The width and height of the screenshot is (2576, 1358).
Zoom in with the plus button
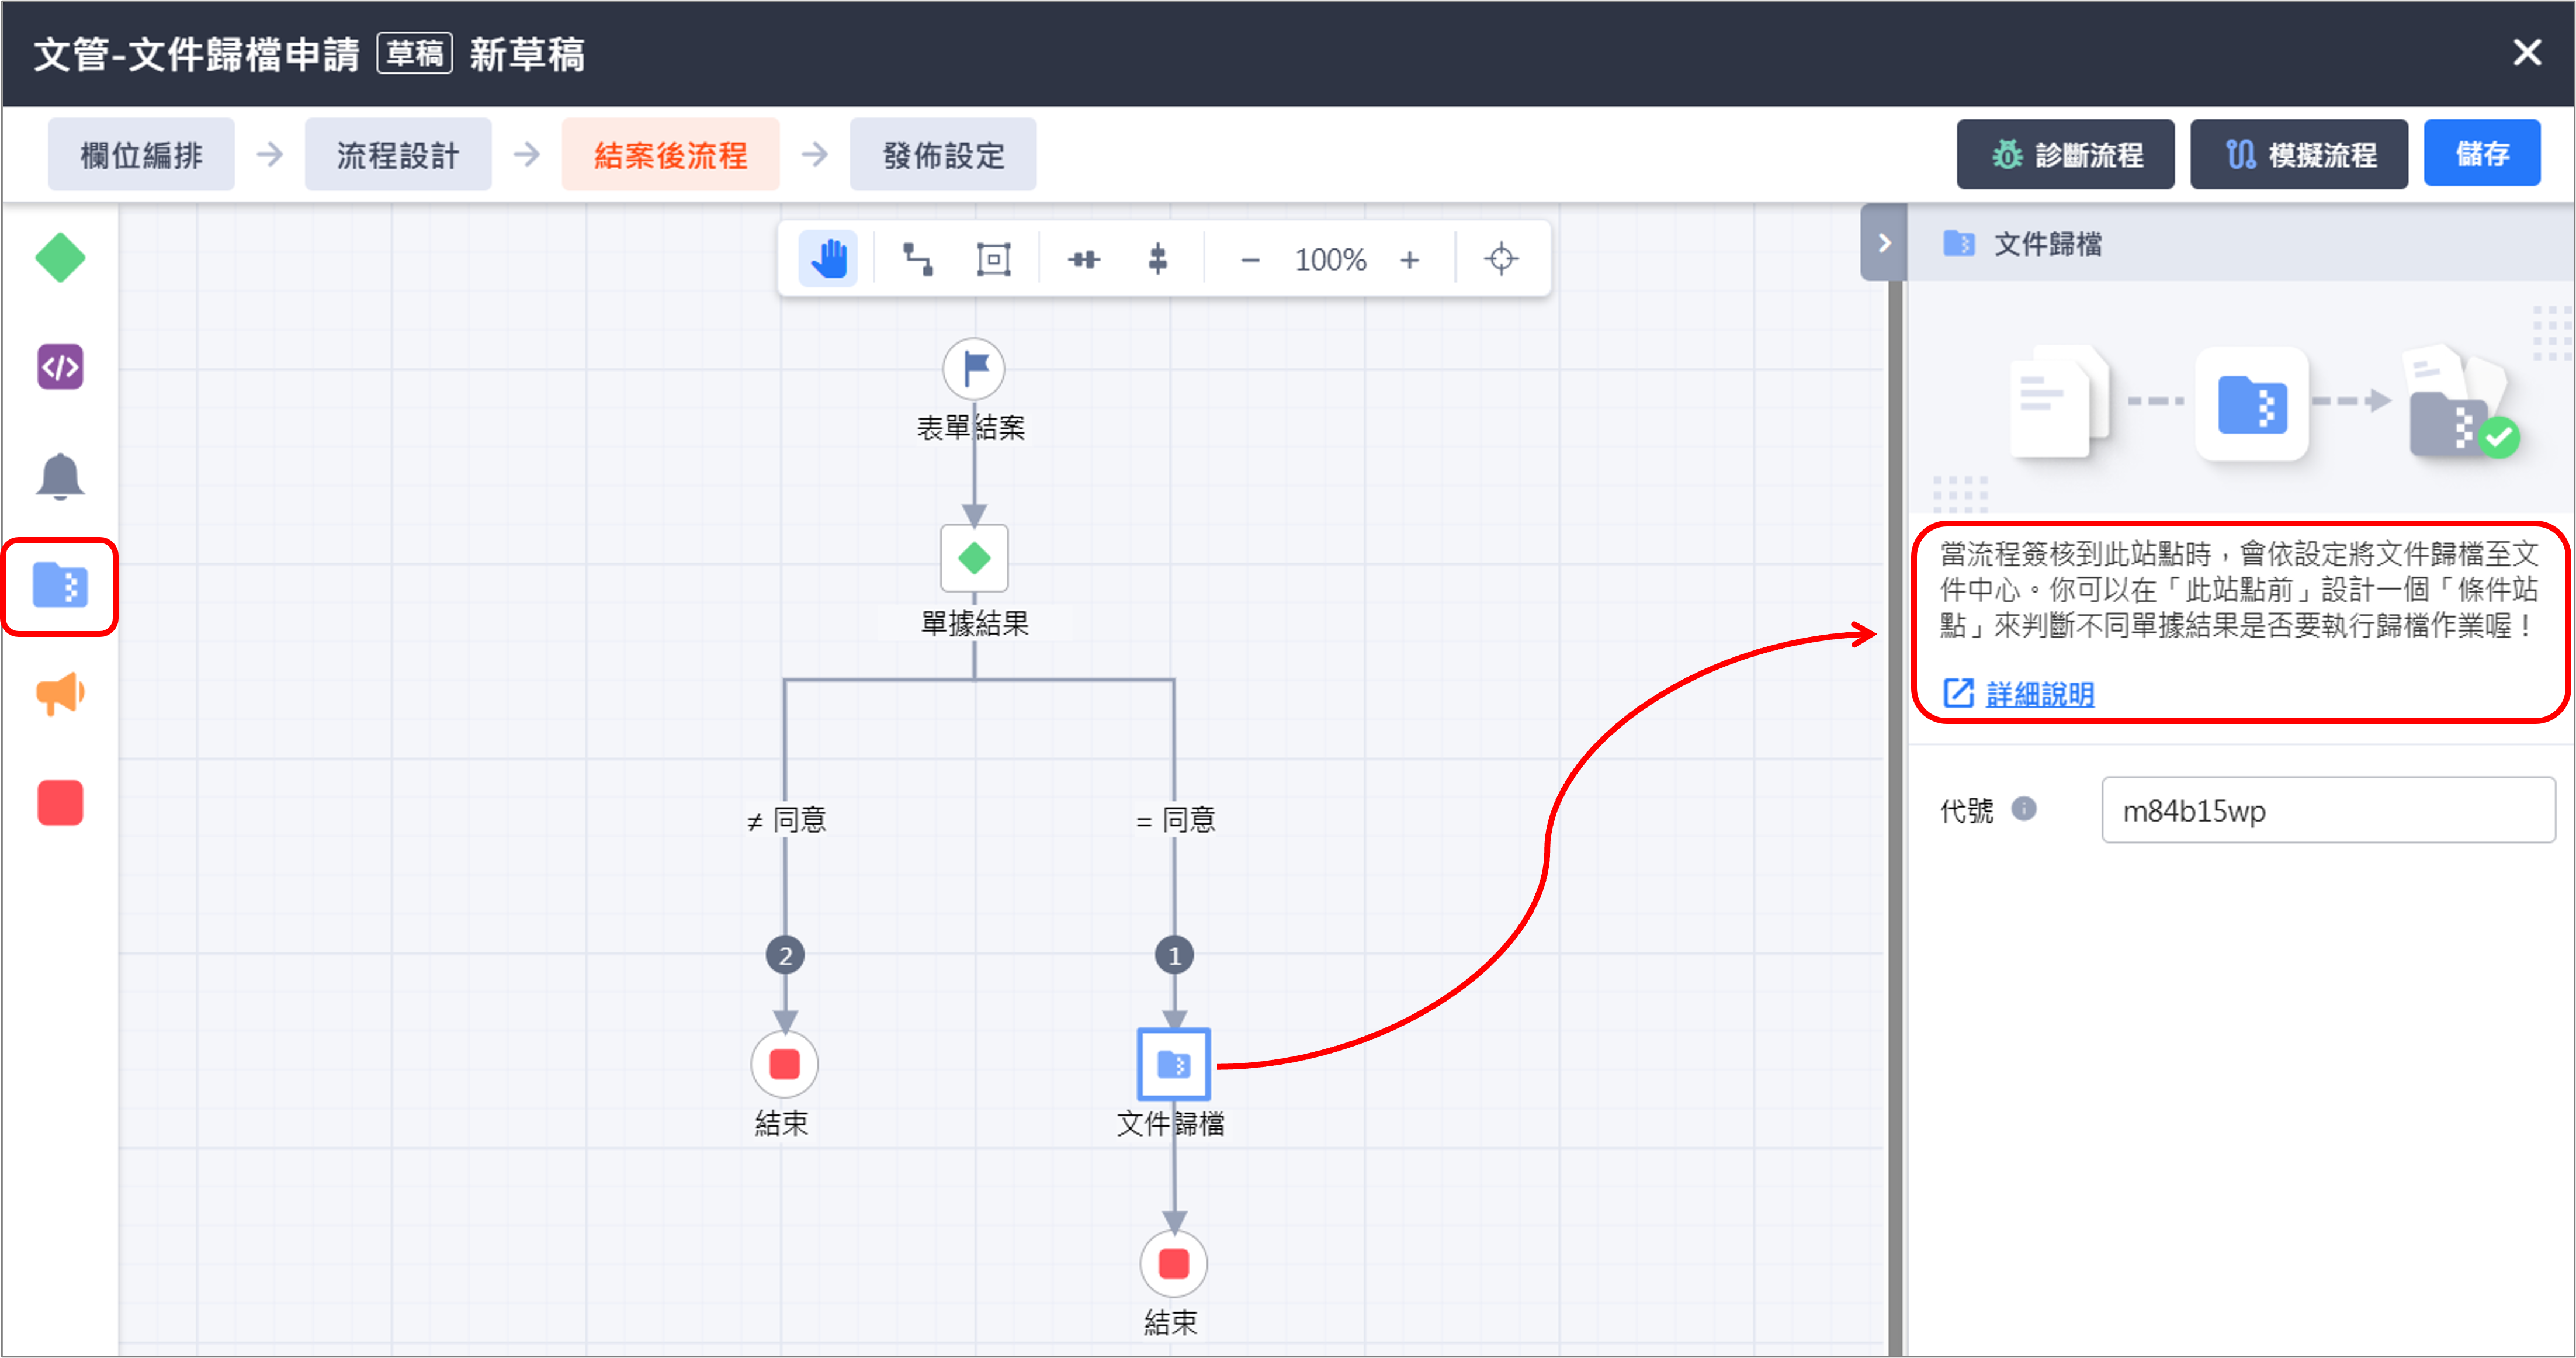coord(1410,260)
